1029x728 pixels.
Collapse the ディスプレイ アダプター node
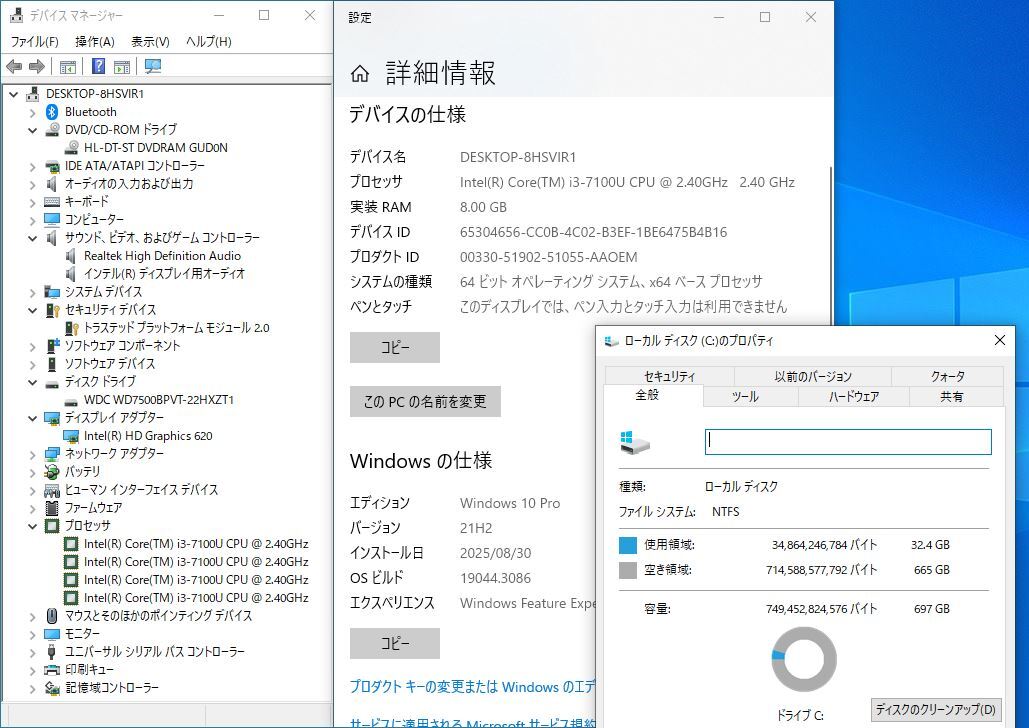click(x=32, y=418)
